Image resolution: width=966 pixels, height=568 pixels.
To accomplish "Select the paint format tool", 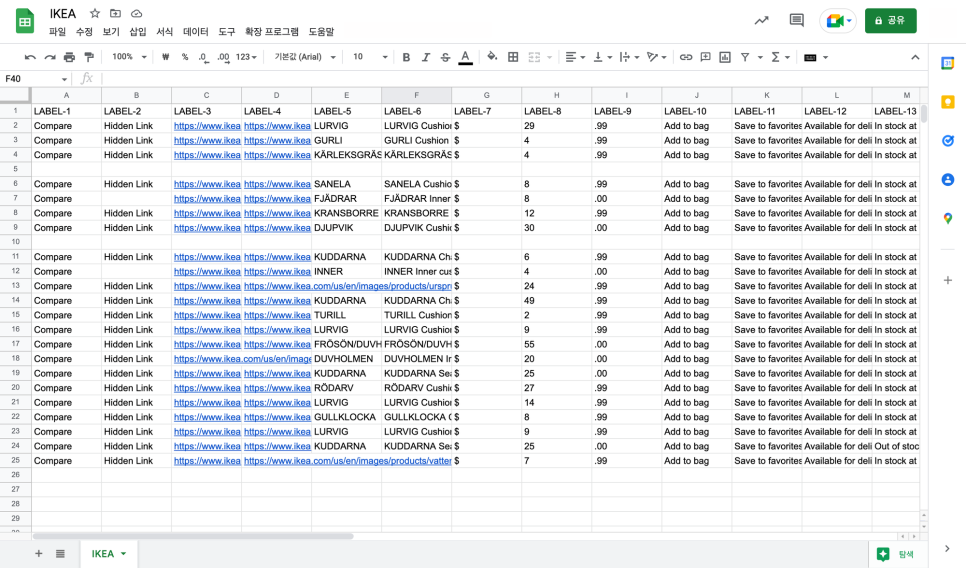I will click(x=89, y=57).
